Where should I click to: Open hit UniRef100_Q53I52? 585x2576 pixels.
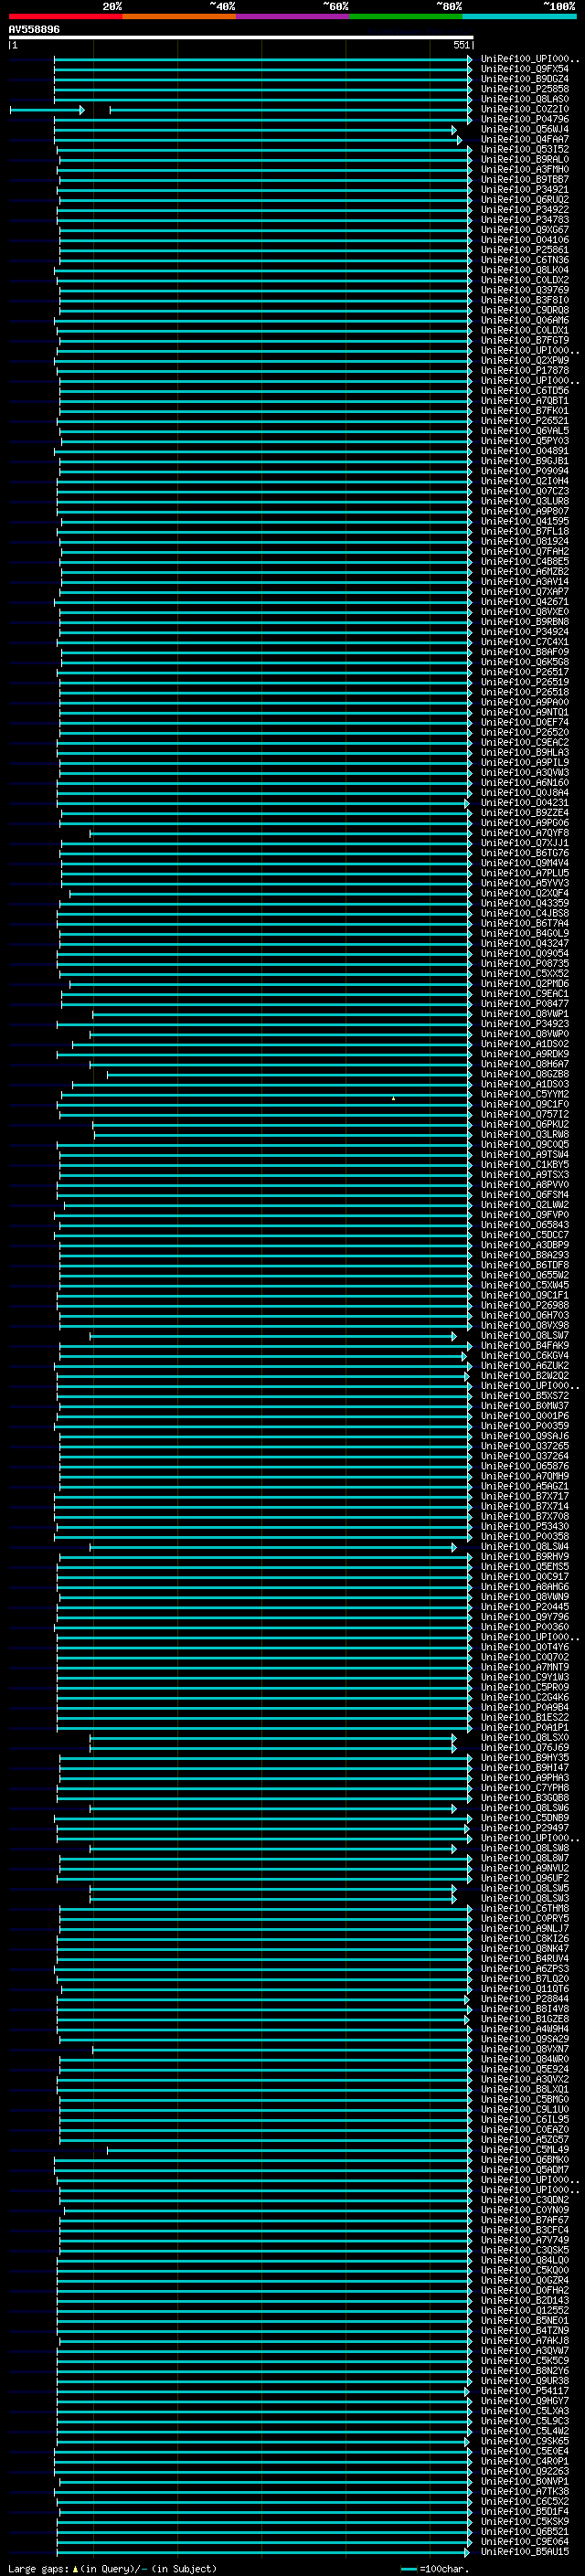(x=524, y=149)
